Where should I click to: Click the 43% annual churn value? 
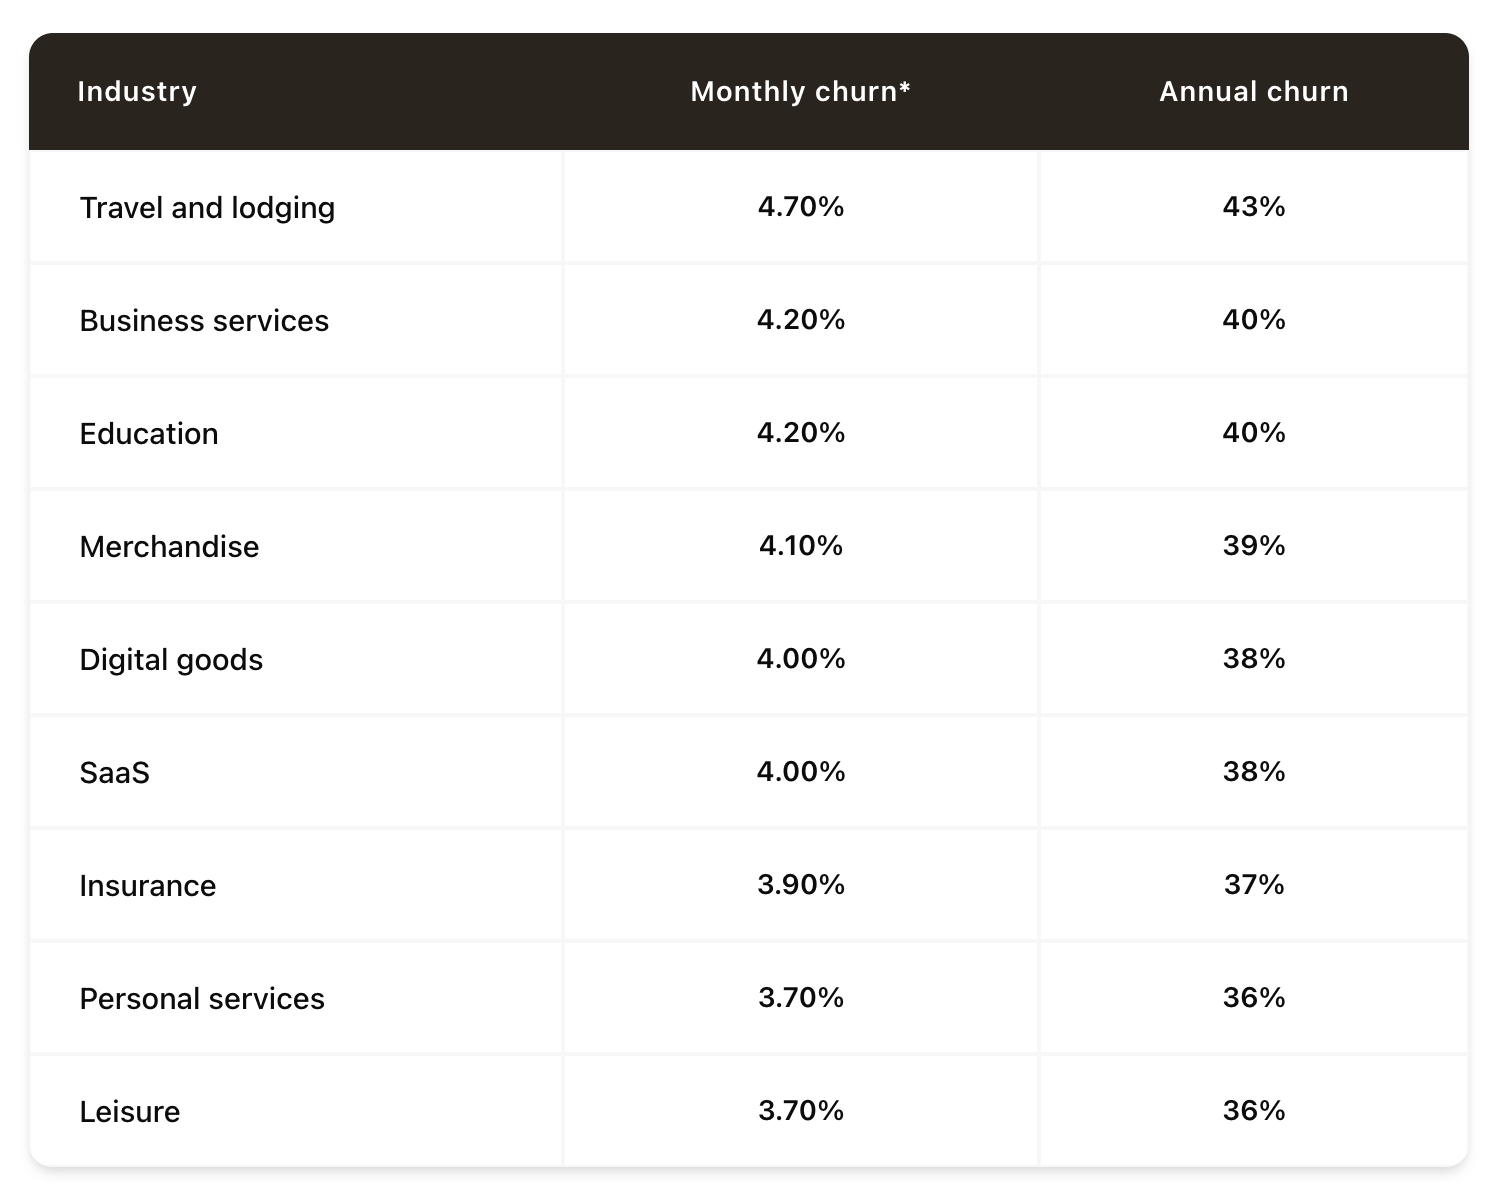1254,206
